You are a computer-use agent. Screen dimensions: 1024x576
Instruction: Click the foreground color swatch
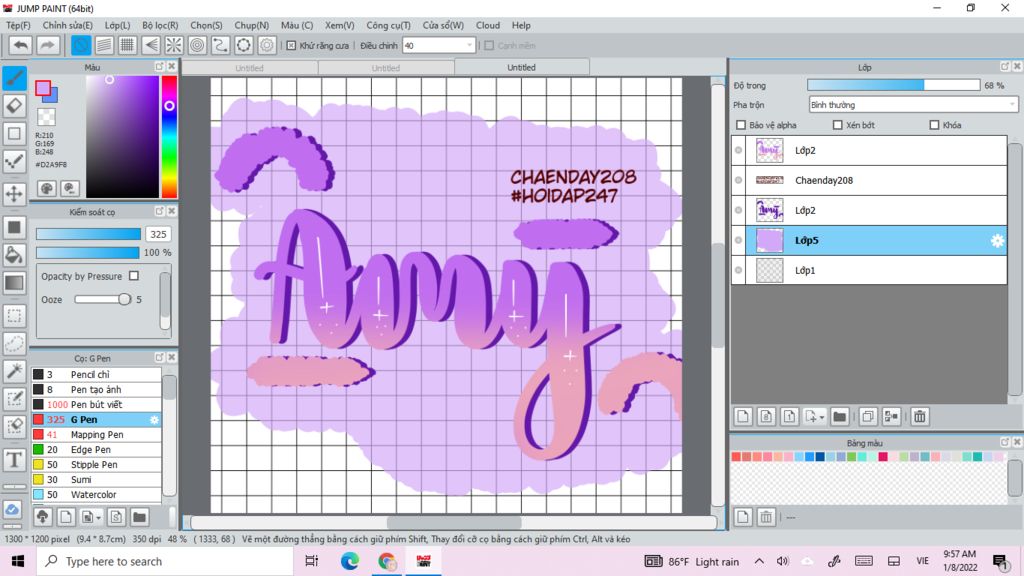(x=43, y=89)
